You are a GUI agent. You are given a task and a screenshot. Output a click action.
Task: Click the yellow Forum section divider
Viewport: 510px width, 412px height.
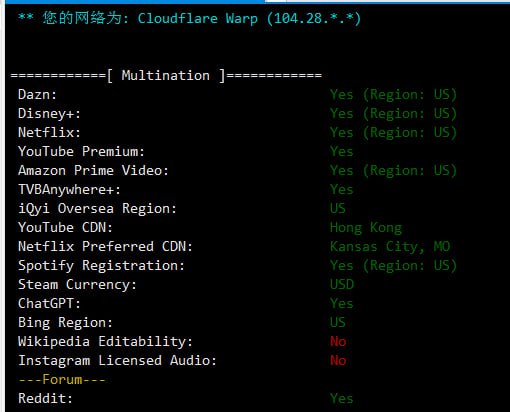coord(62,380)
